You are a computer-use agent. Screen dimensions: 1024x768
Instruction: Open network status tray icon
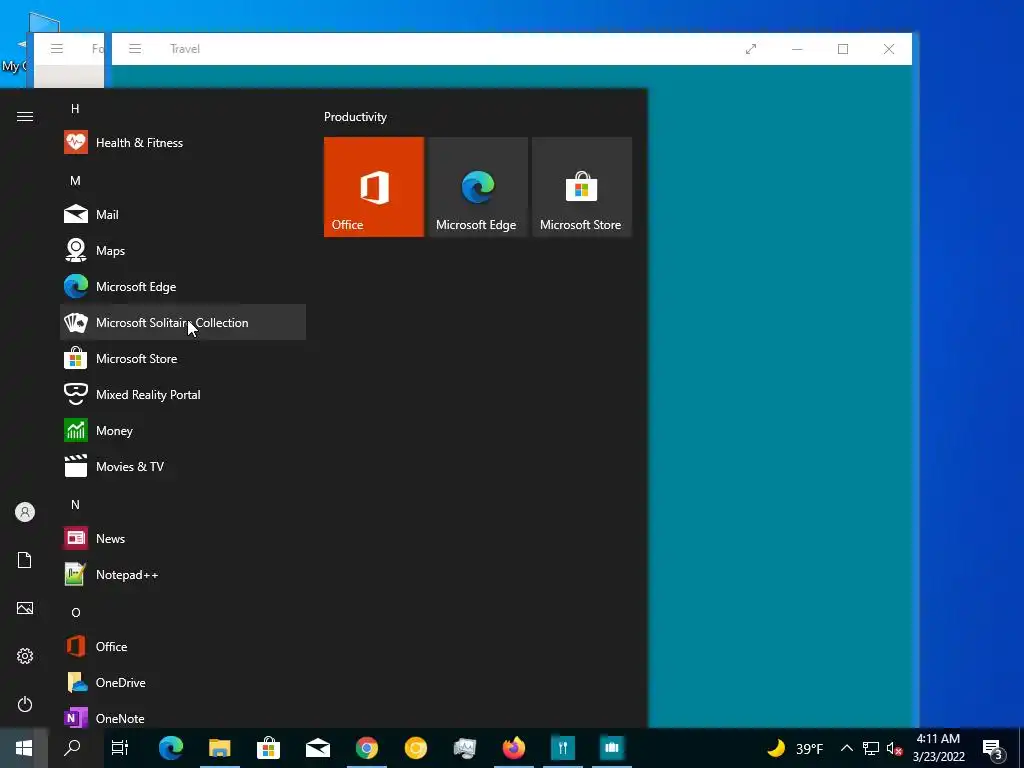[871, 748]
